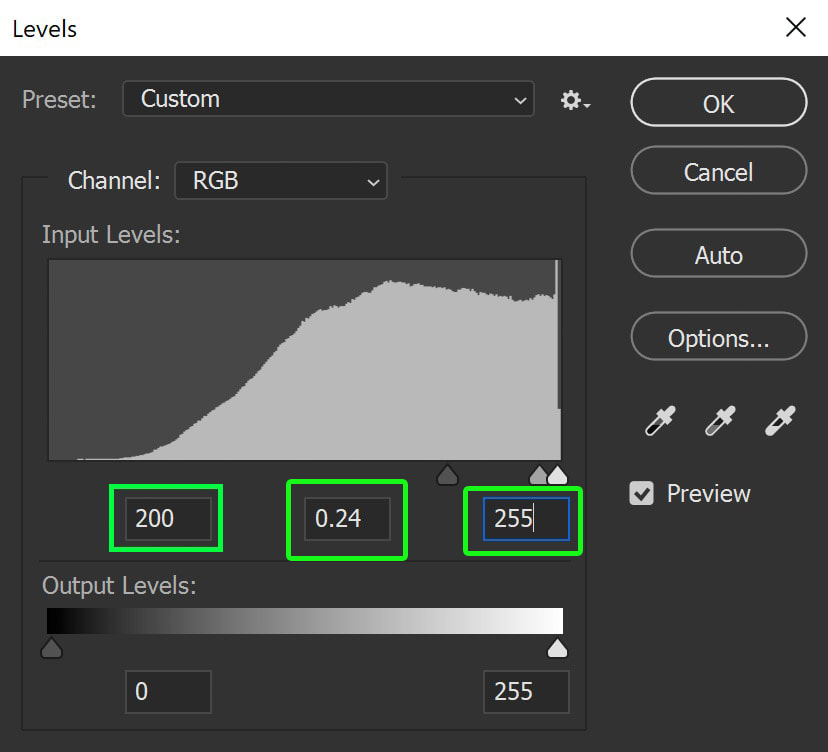This screenshot has height=752, width=828.
Task: Select the gray point eyedropper
Action: point(720,421)
